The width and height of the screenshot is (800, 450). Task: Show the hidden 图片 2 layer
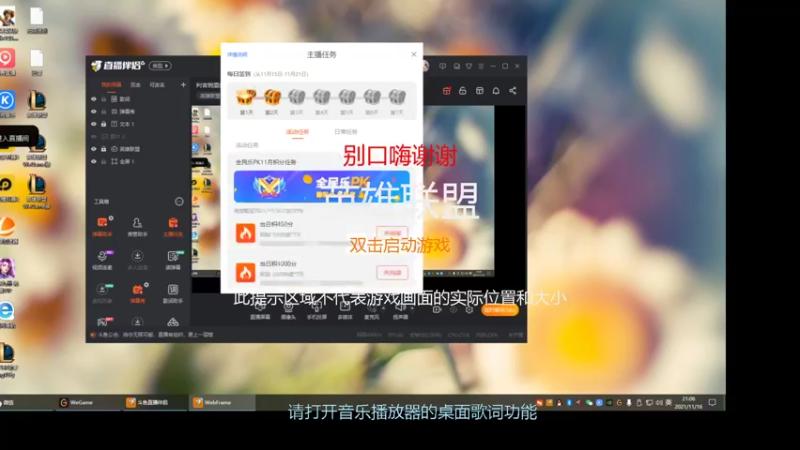tap(93, 136)
